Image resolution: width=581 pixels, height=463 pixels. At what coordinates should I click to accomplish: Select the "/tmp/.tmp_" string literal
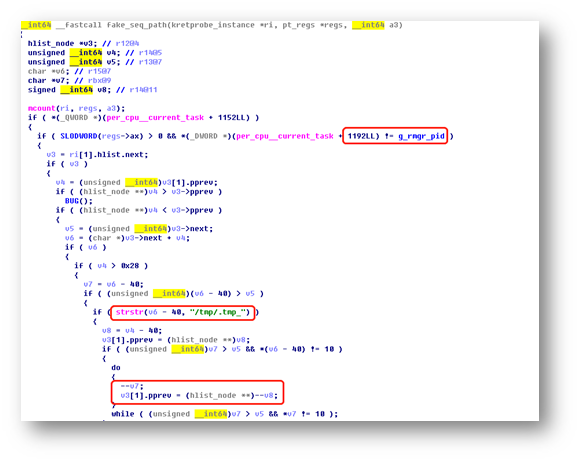tap(218, 312)
